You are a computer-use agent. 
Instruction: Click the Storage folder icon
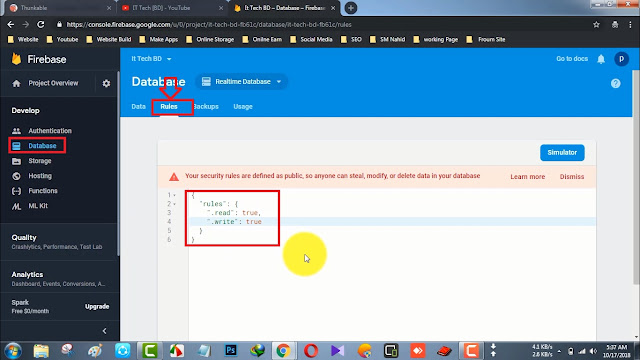16,161
